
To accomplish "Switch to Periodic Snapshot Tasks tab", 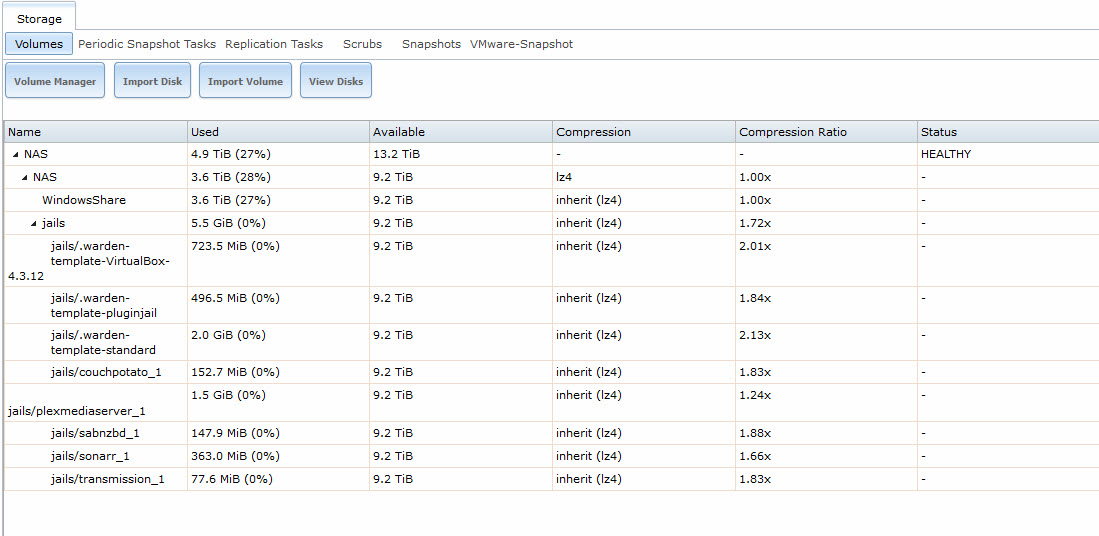I will click(x=147, y=44).
